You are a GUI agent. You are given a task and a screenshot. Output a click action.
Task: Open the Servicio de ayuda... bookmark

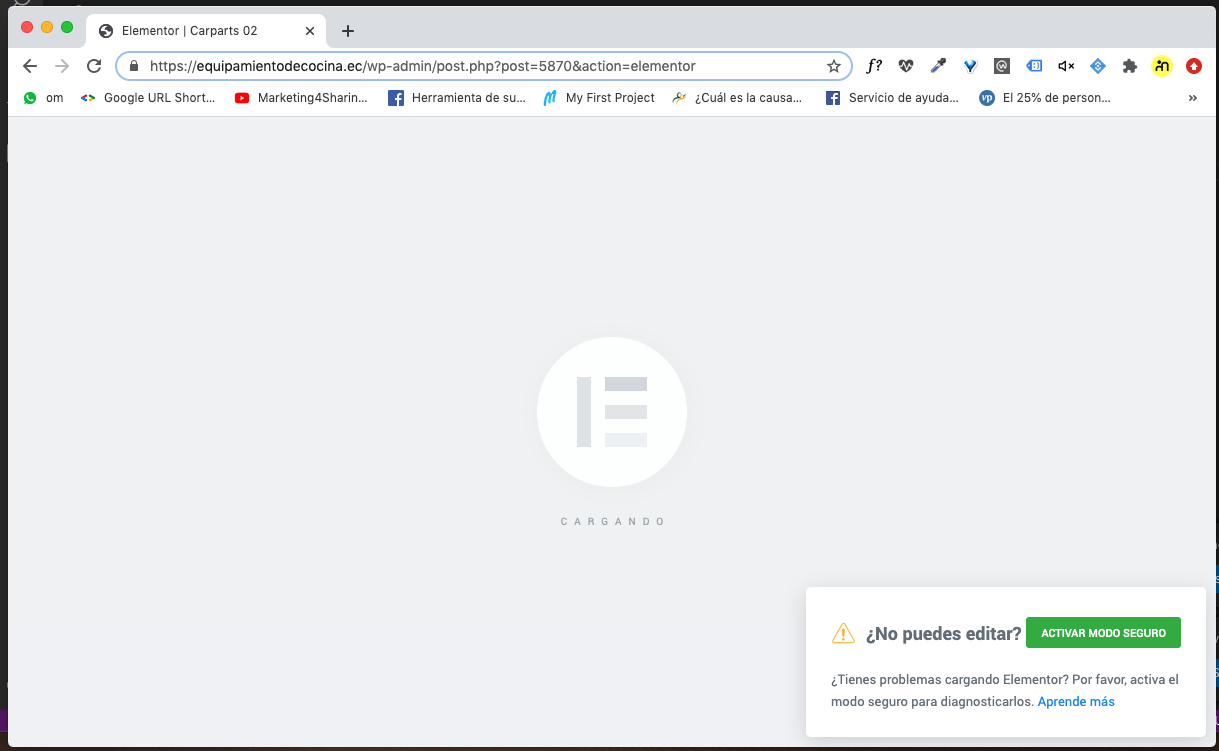point(892,98)
